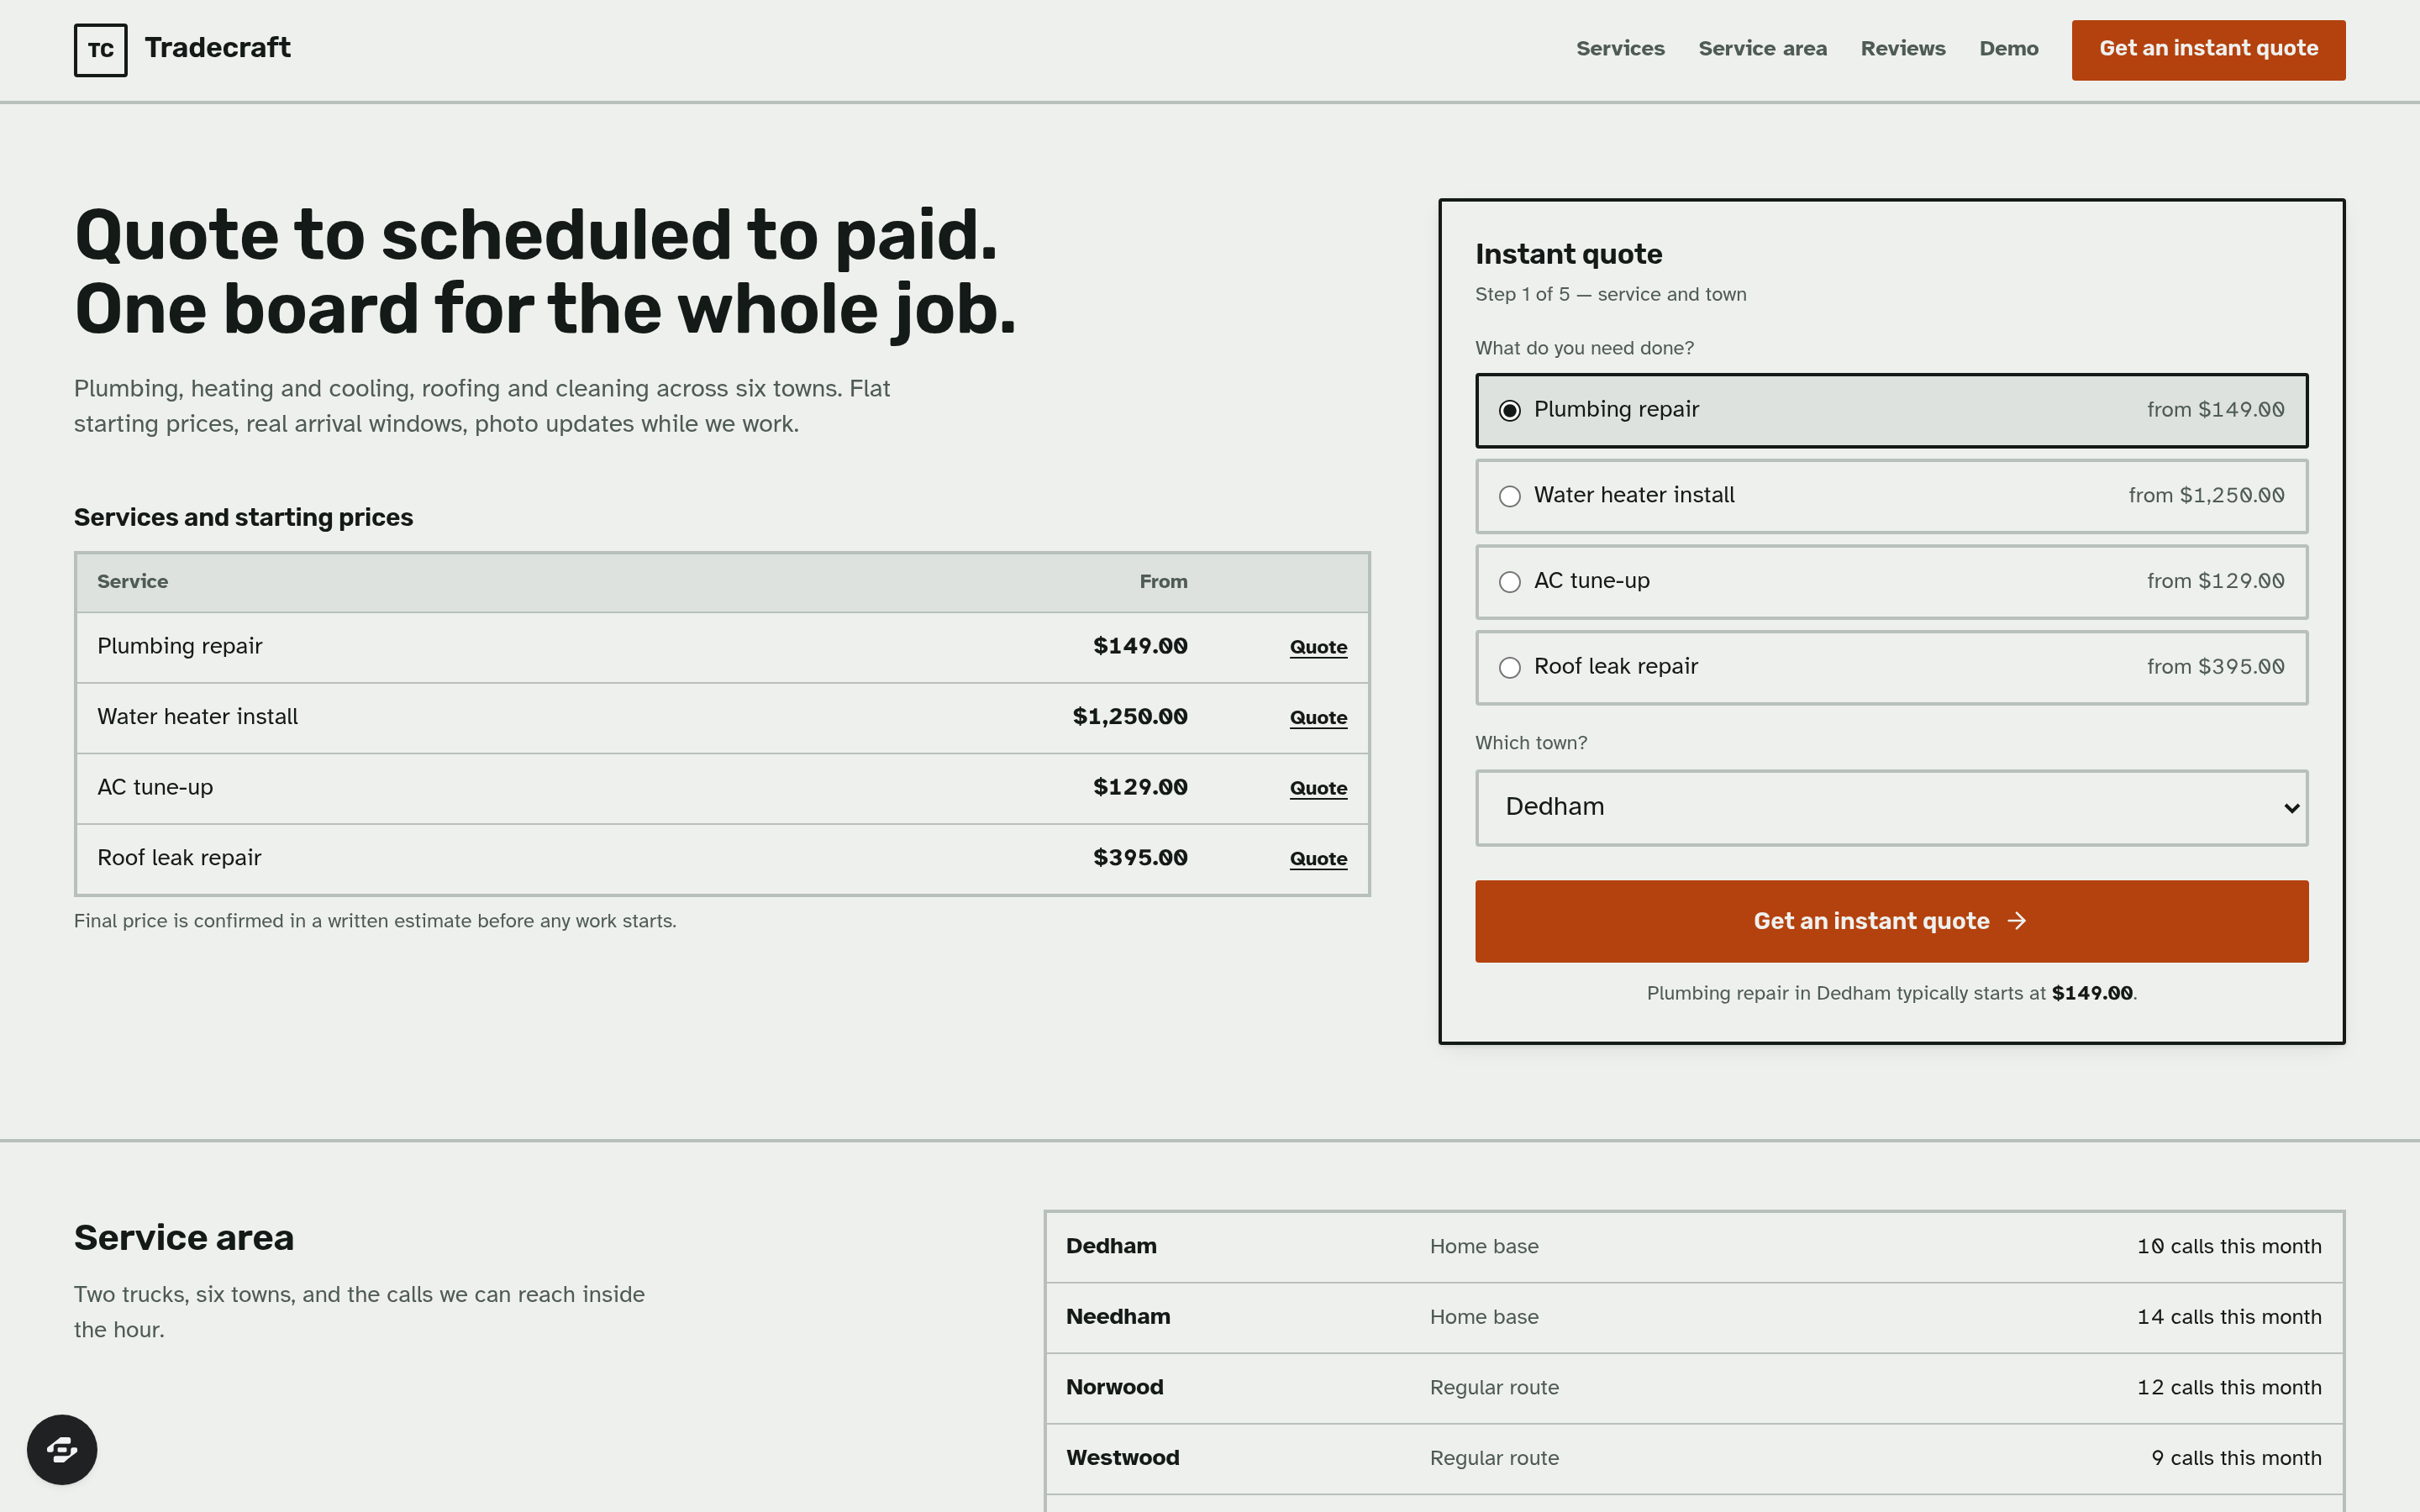Click Quote link for Plumbing repair row

(x=1318, y=647)
